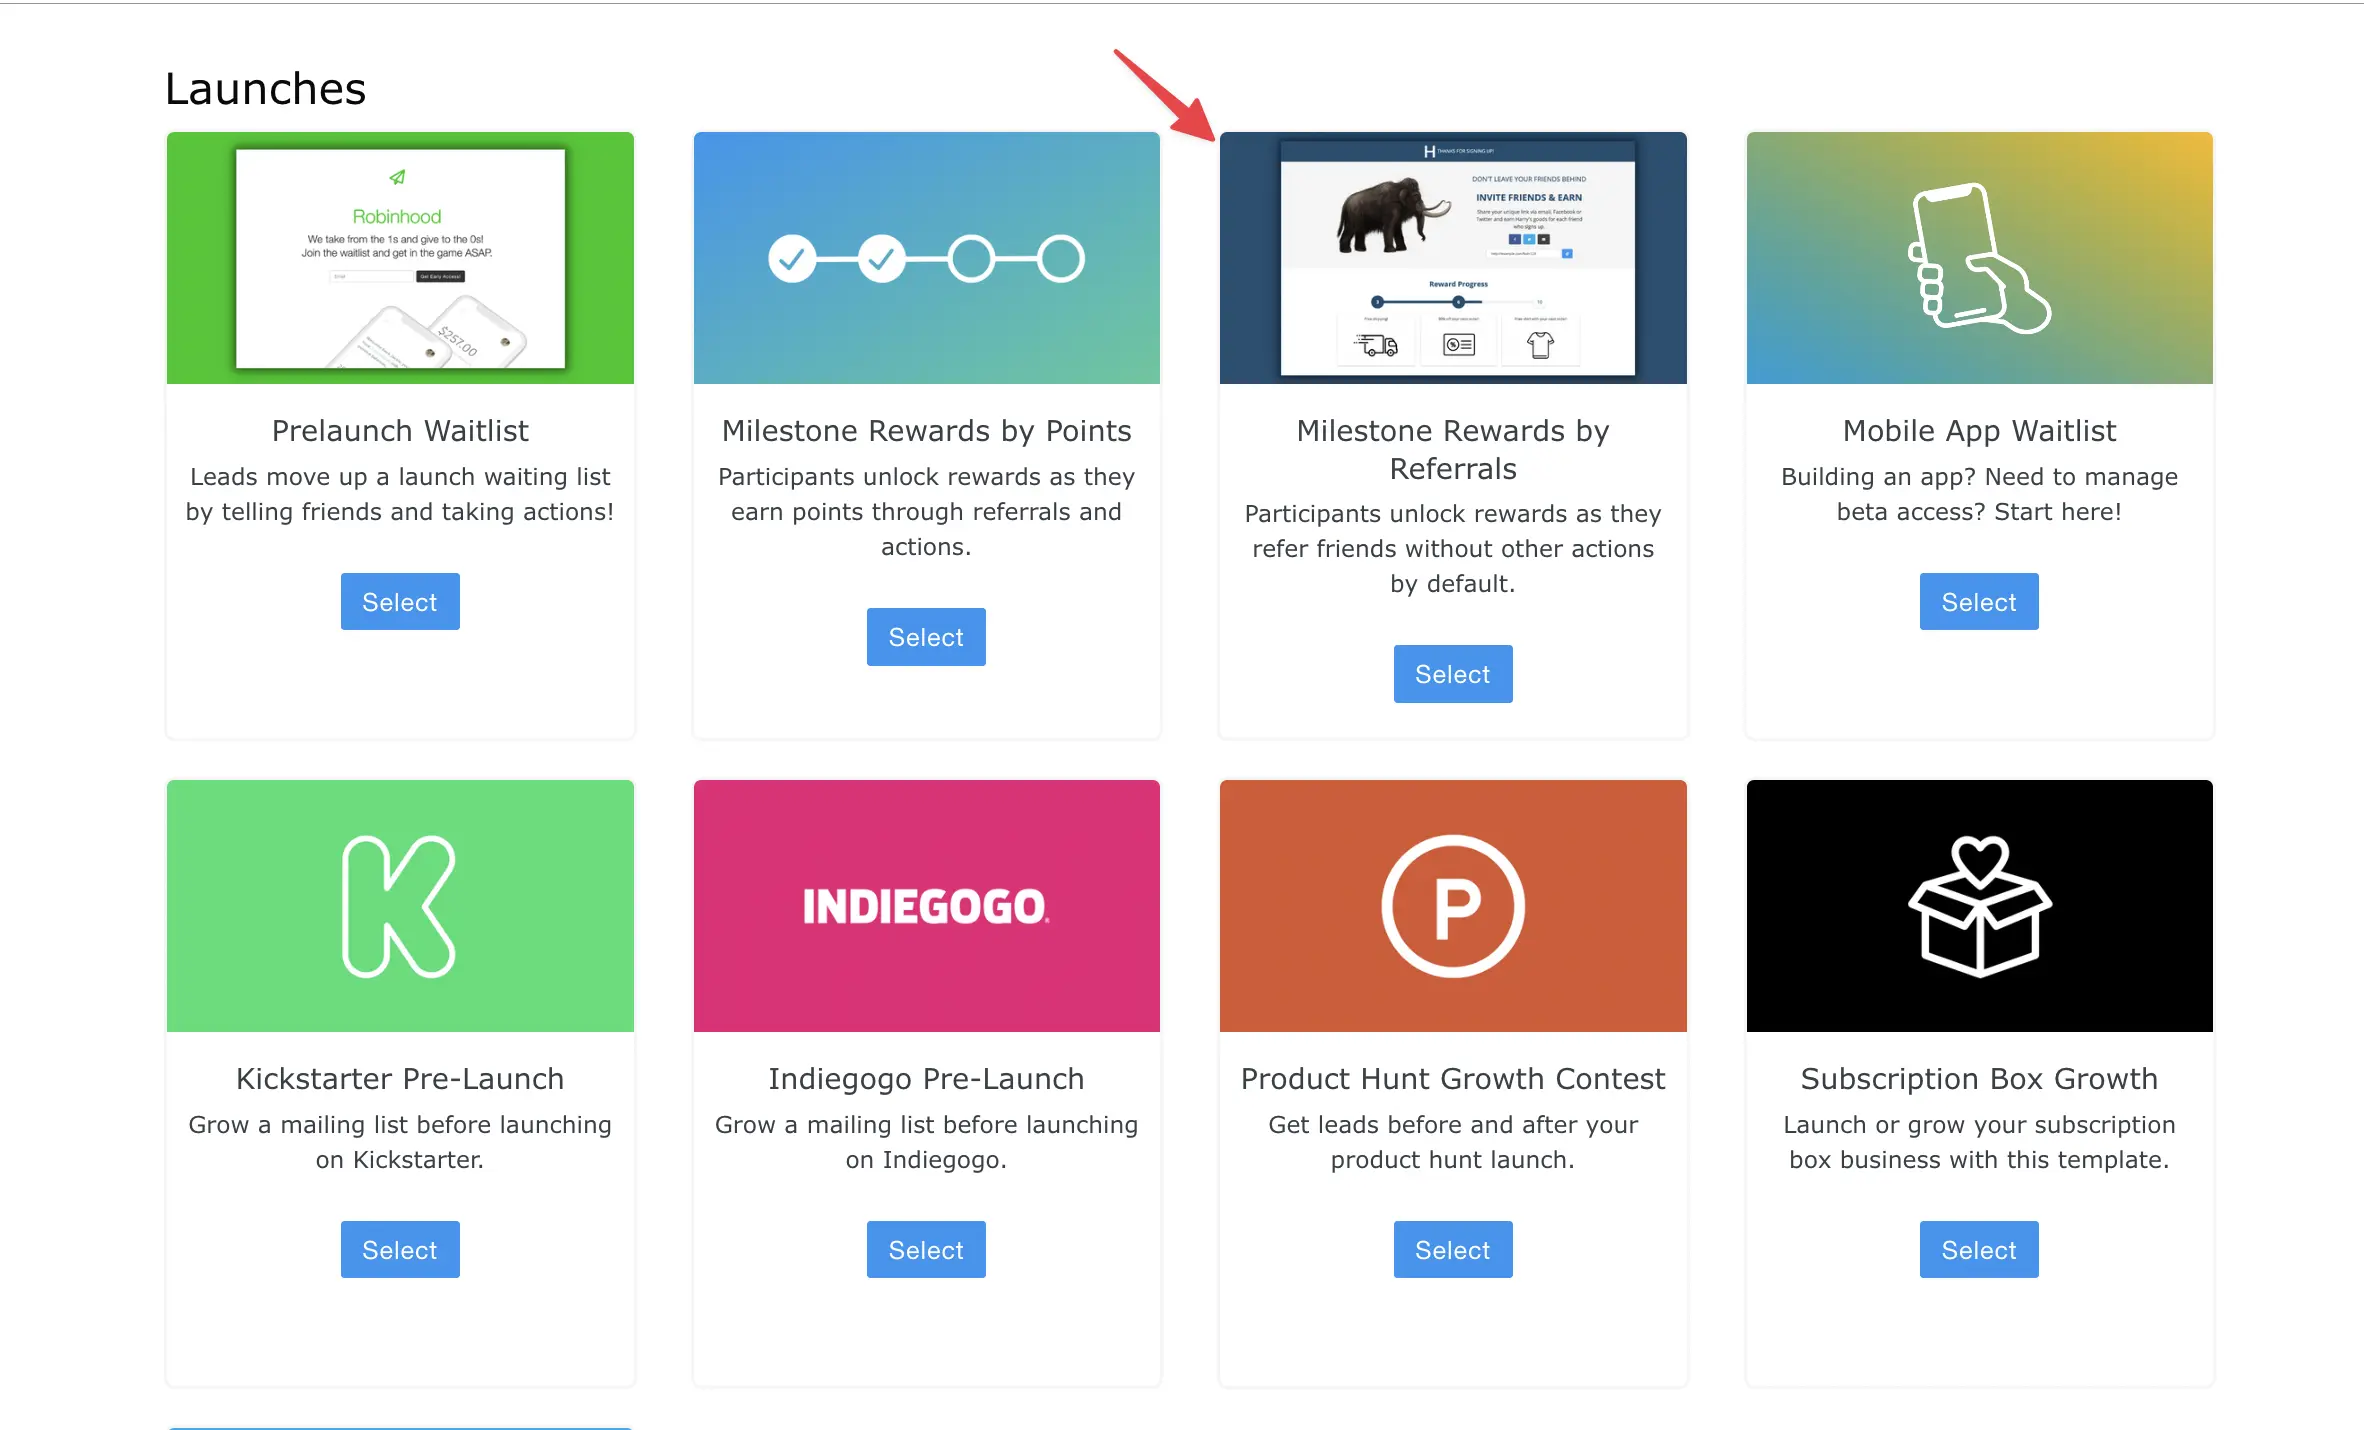This screenshot has height=1430, width=2364.
Task: Click the milestone checkmark progress icon
Action: coord(926,259)
